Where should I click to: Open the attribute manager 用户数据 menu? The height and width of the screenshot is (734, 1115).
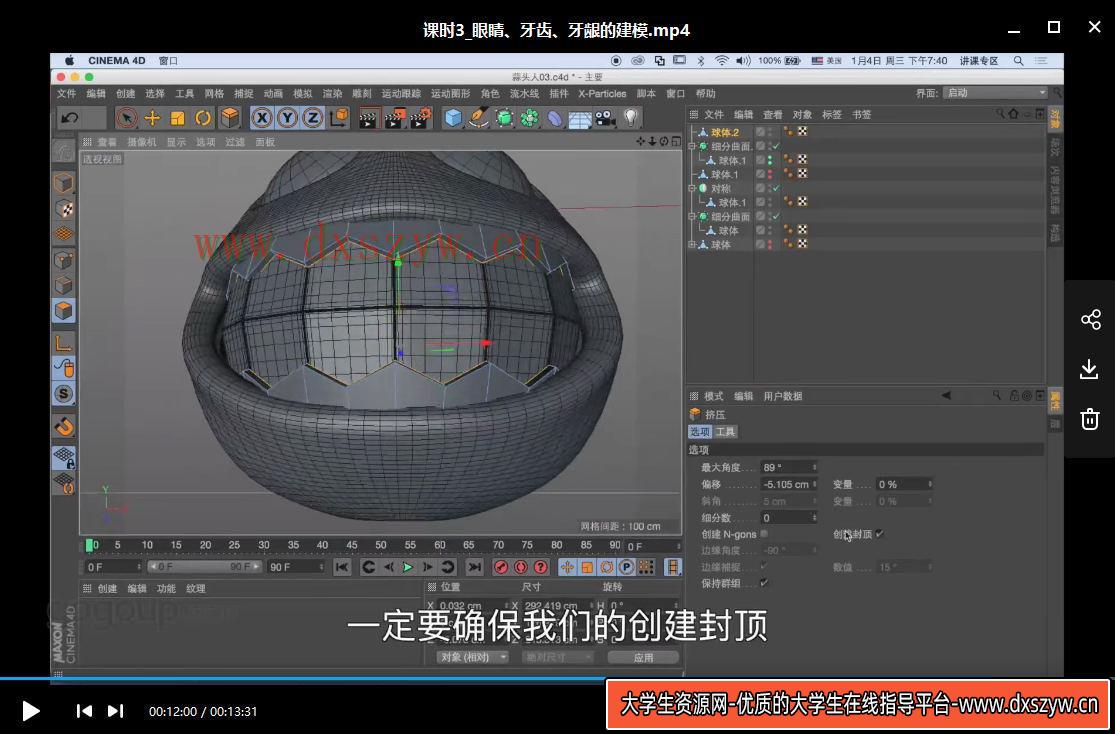[782, 396]
